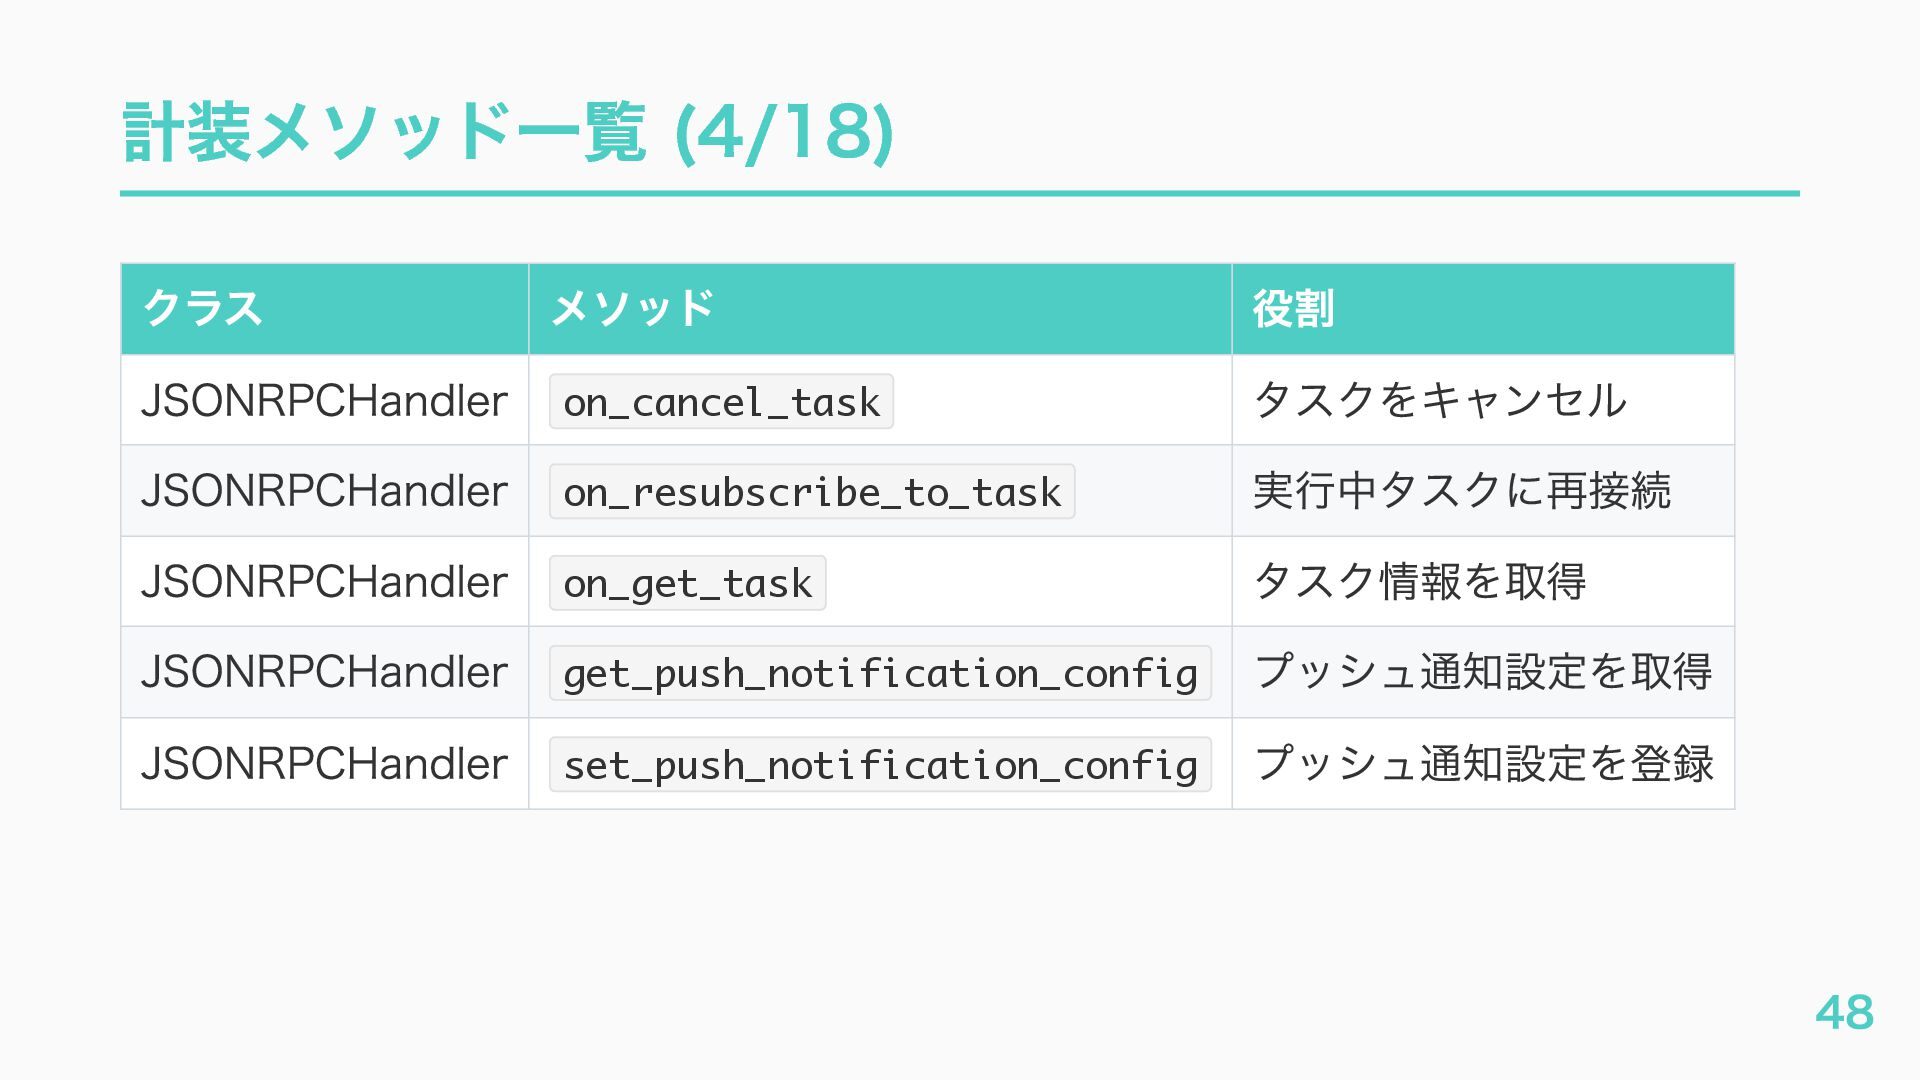Image resolution: width=1920 pixels, height=1080 pixels.
Task: Click the クラス column header
Action: coord(203,308)
